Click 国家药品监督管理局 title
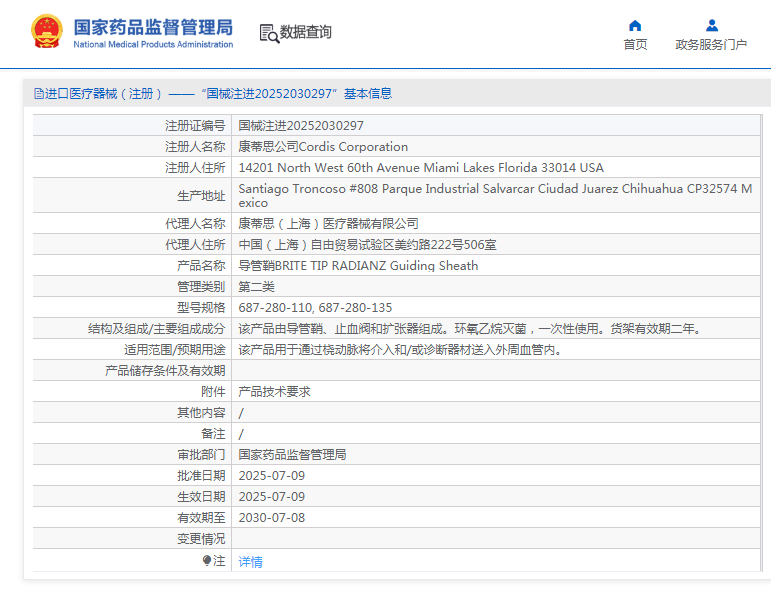 (x=153, y=28)
